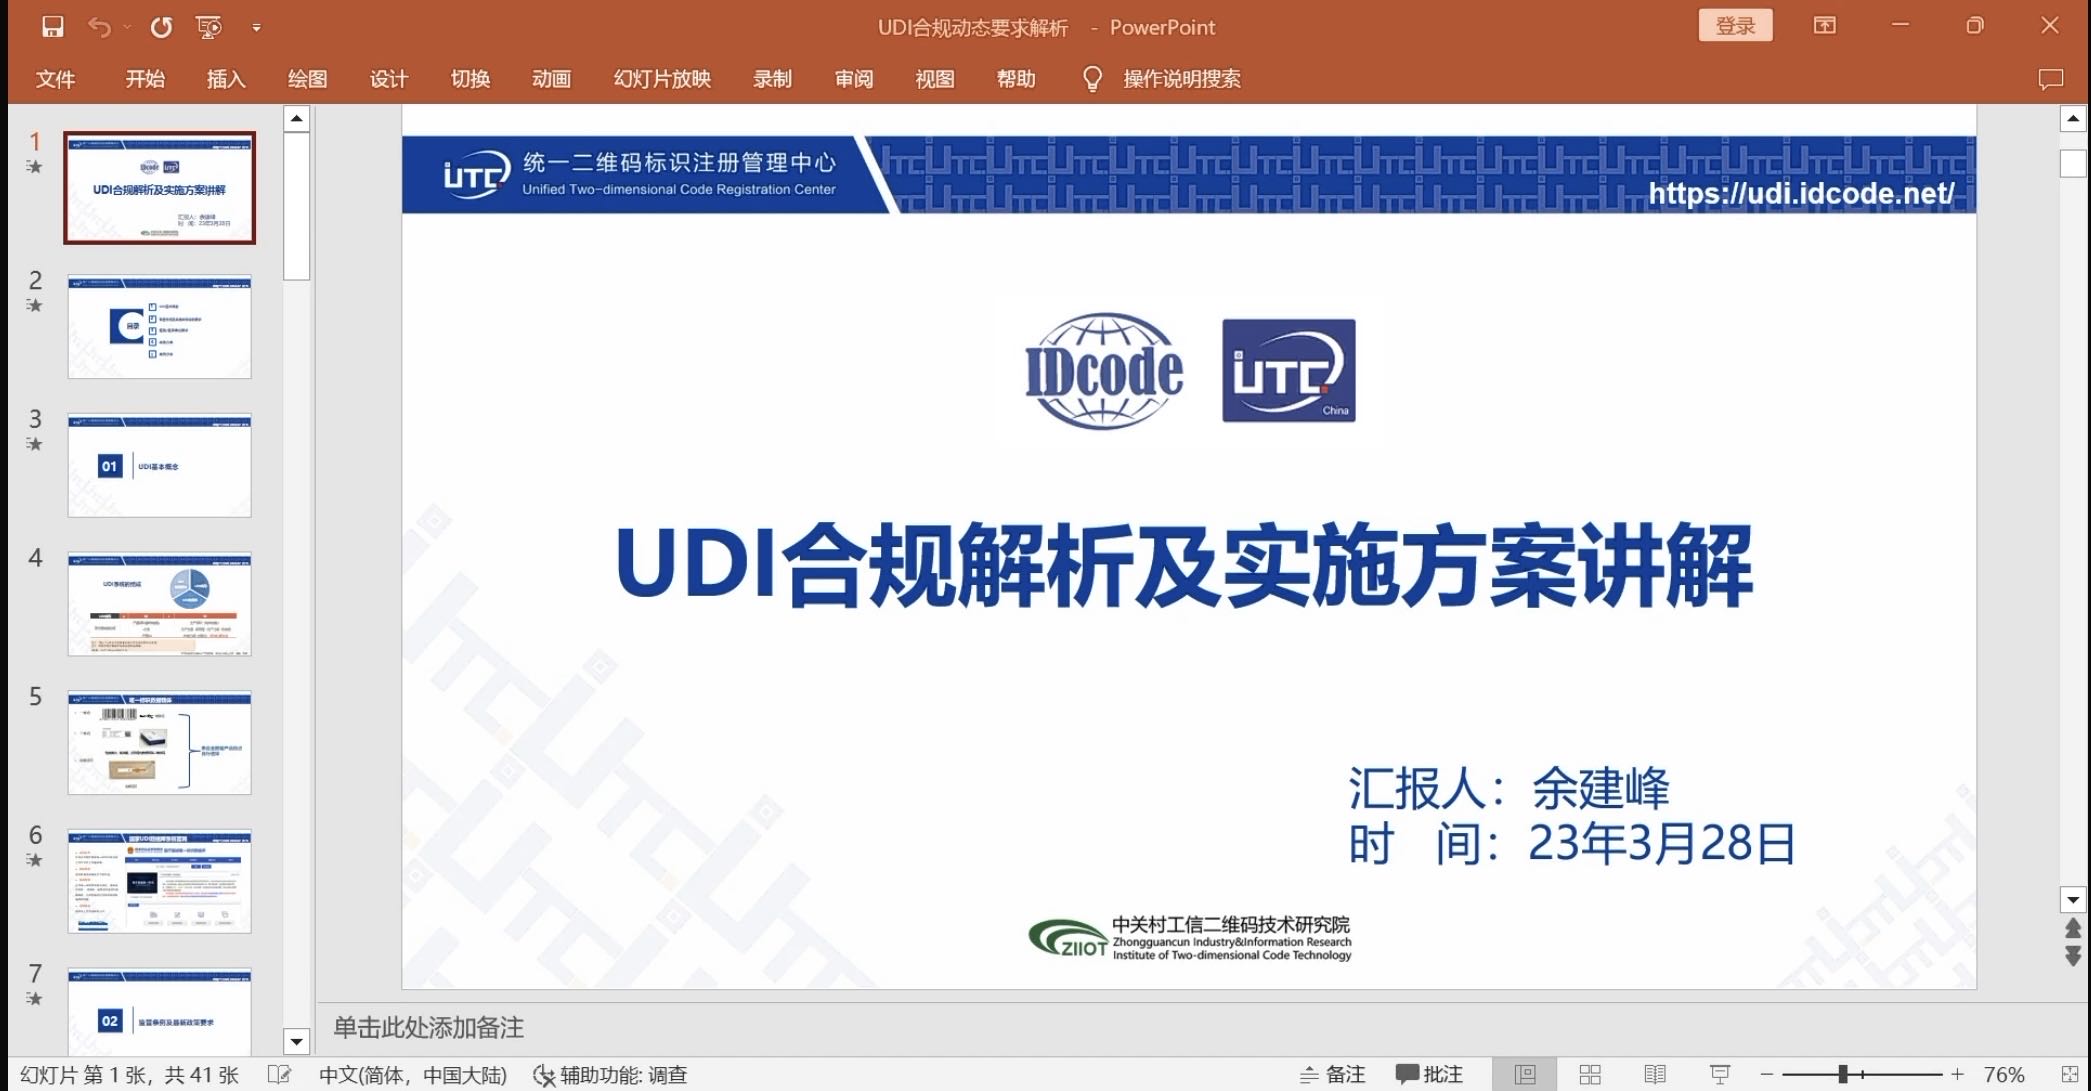Open the comments pane icon in ribbon
The image size is (2091, 1091).
[x=2051, y=79]
